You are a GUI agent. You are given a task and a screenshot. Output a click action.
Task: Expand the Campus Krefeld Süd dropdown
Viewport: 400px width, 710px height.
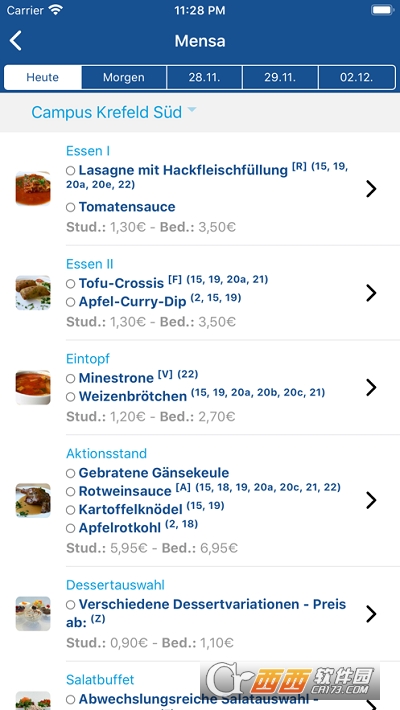pos(114,112)
